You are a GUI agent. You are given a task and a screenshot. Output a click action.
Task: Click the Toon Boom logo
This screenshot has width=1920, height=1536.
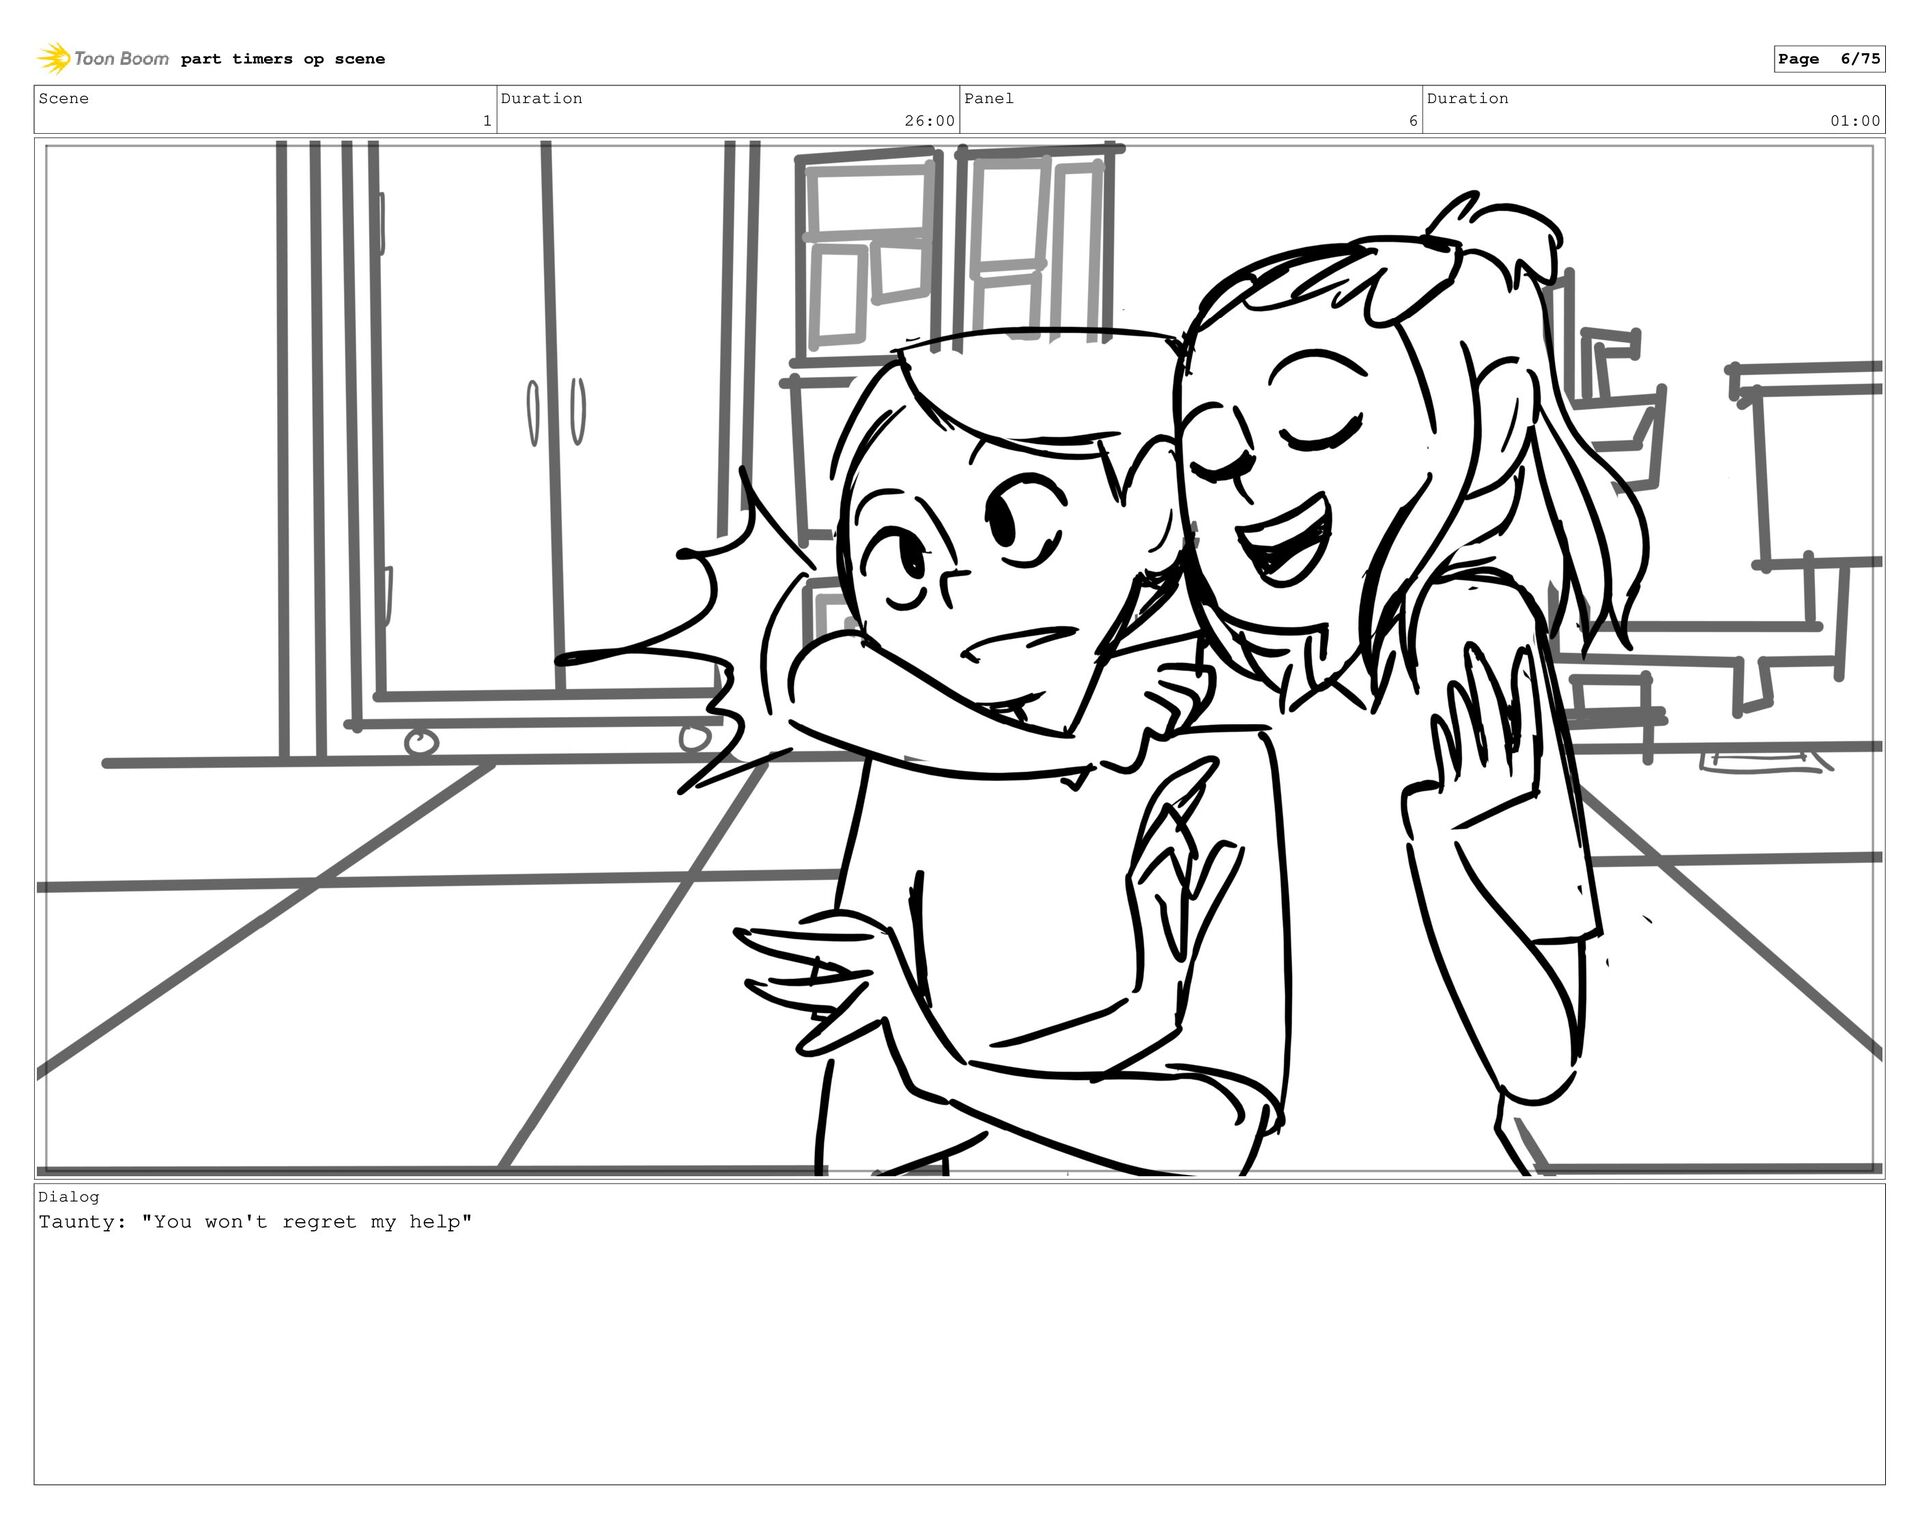click(103, 58)
